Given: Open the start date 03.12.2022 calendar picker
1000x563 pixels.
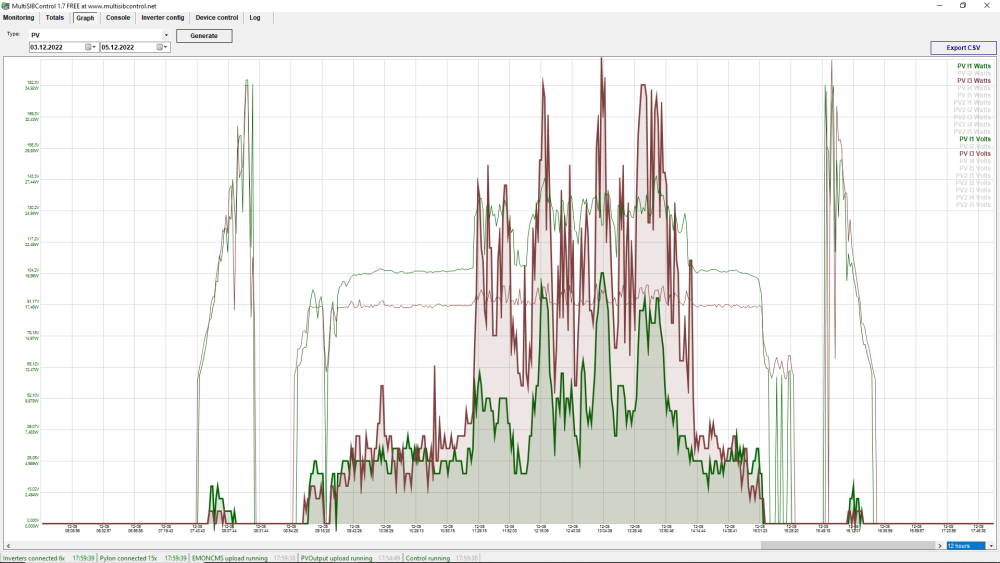Looking at the screenshot, I should click(x=90, y=47).
